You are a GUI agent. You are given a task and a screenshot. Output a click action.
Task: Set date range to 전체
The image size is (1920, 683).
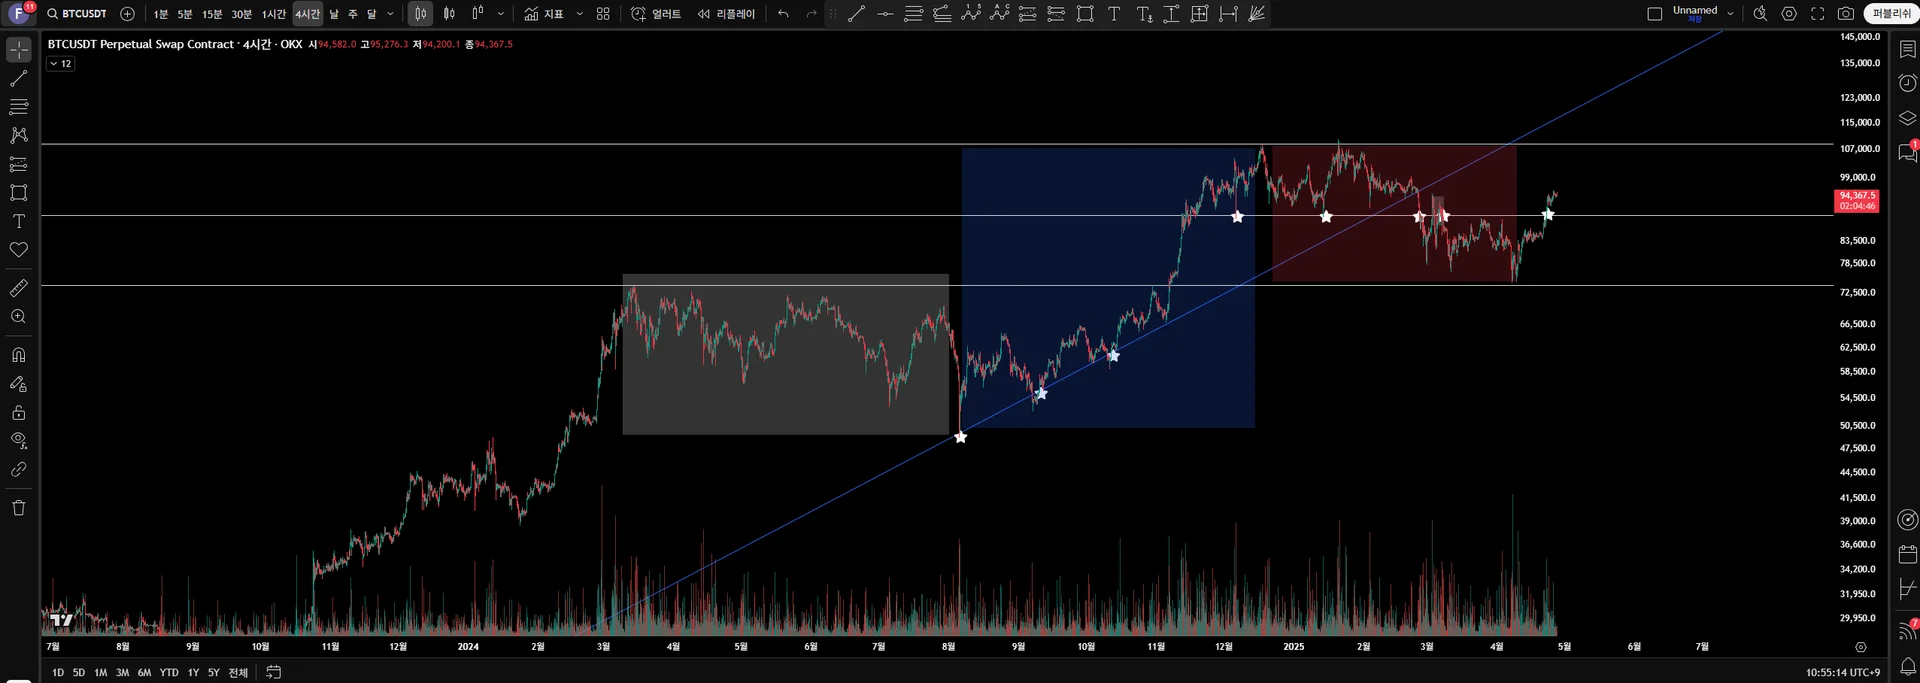[238, 673]
